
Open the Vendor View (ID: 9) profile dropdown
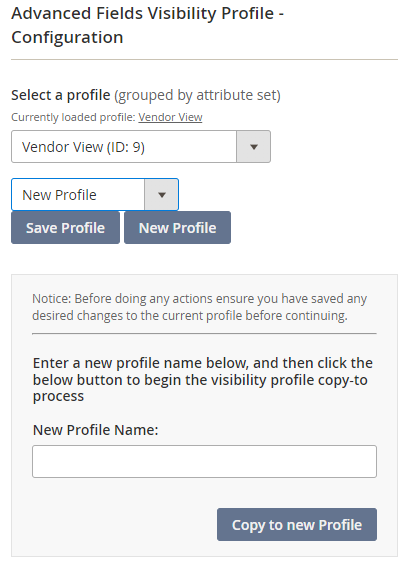click(141, 147)
